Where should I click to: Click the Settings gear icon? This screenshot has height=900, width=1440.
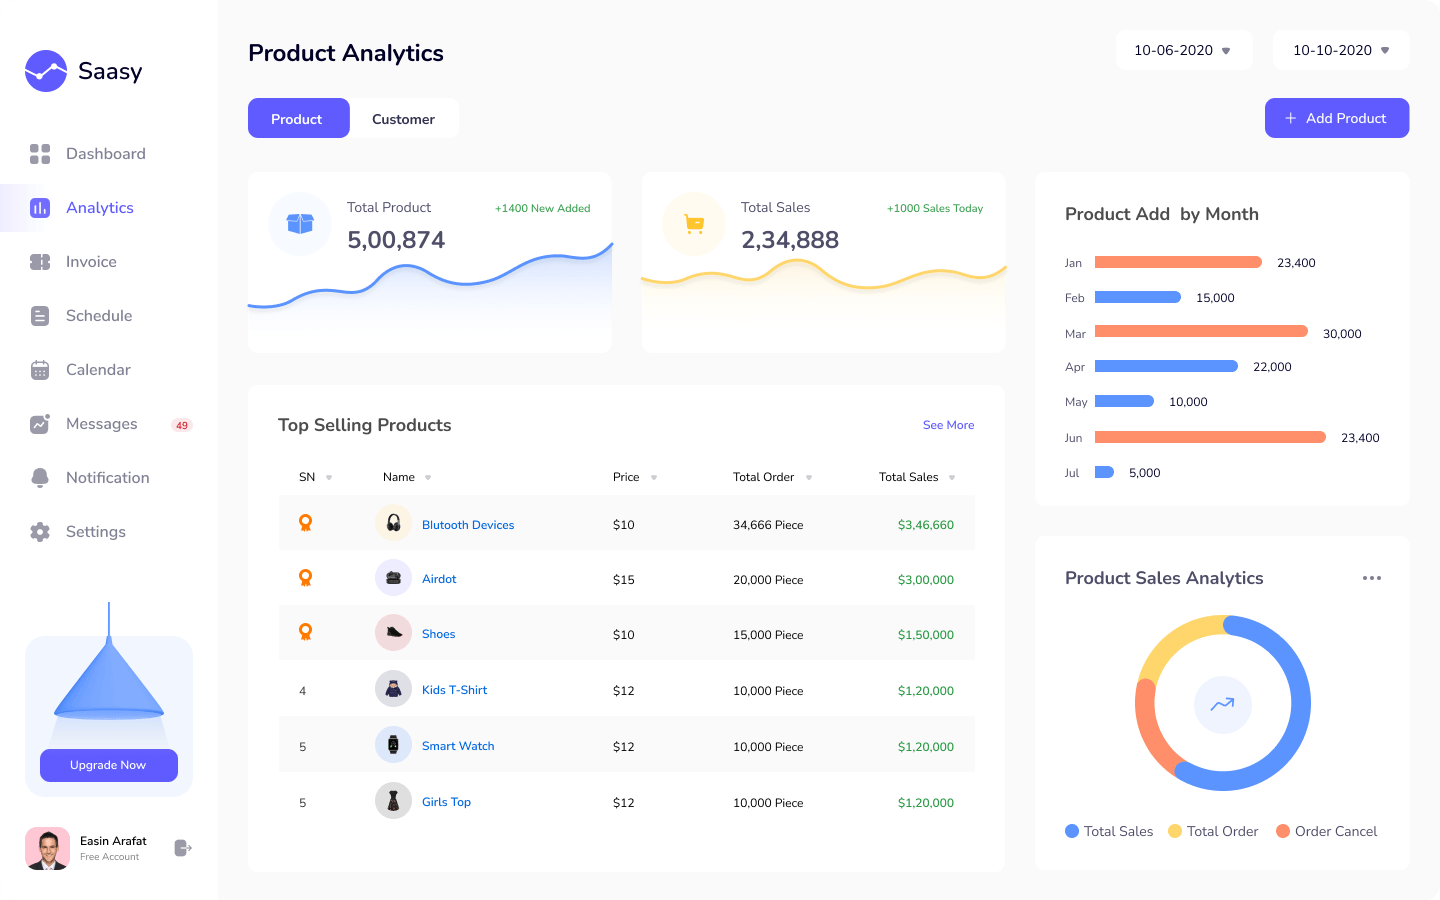(x=40, y=532)
